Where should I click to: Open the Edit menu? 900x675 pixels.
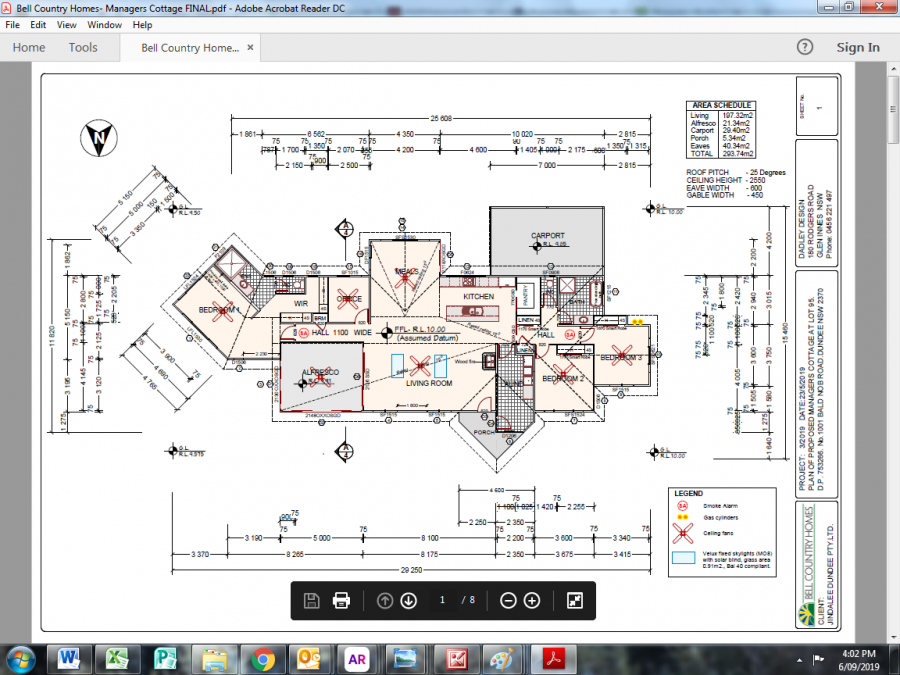coord(38,25)
